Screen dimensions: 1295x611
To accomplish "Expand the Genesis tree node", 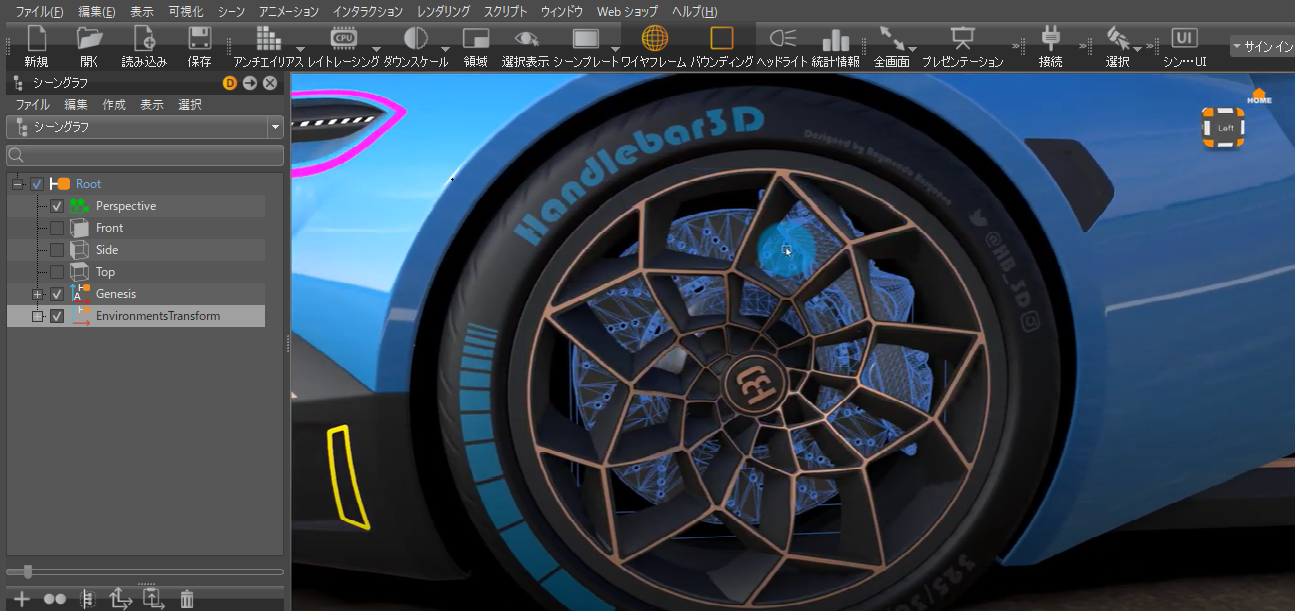I will (37, 294).
